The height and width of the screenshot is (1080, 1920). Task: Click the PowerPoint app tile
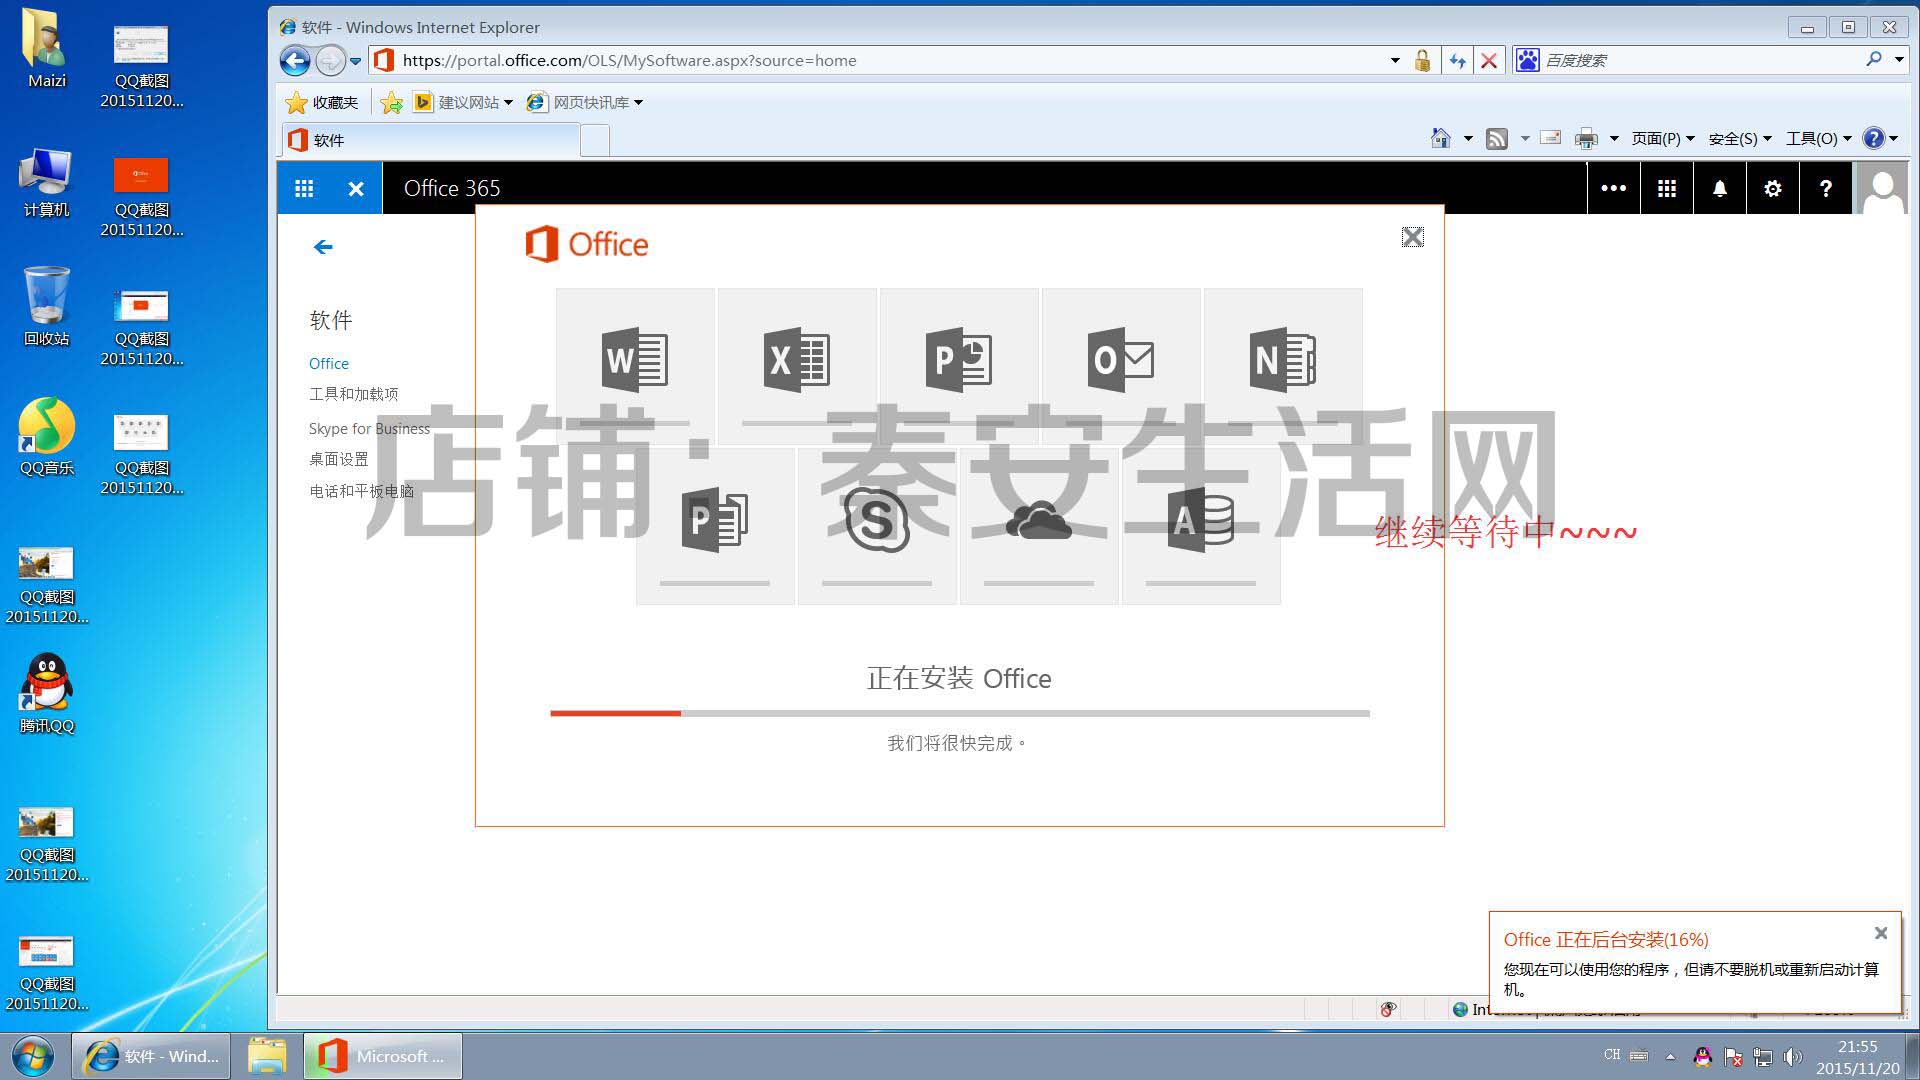[x=959, y=365]
